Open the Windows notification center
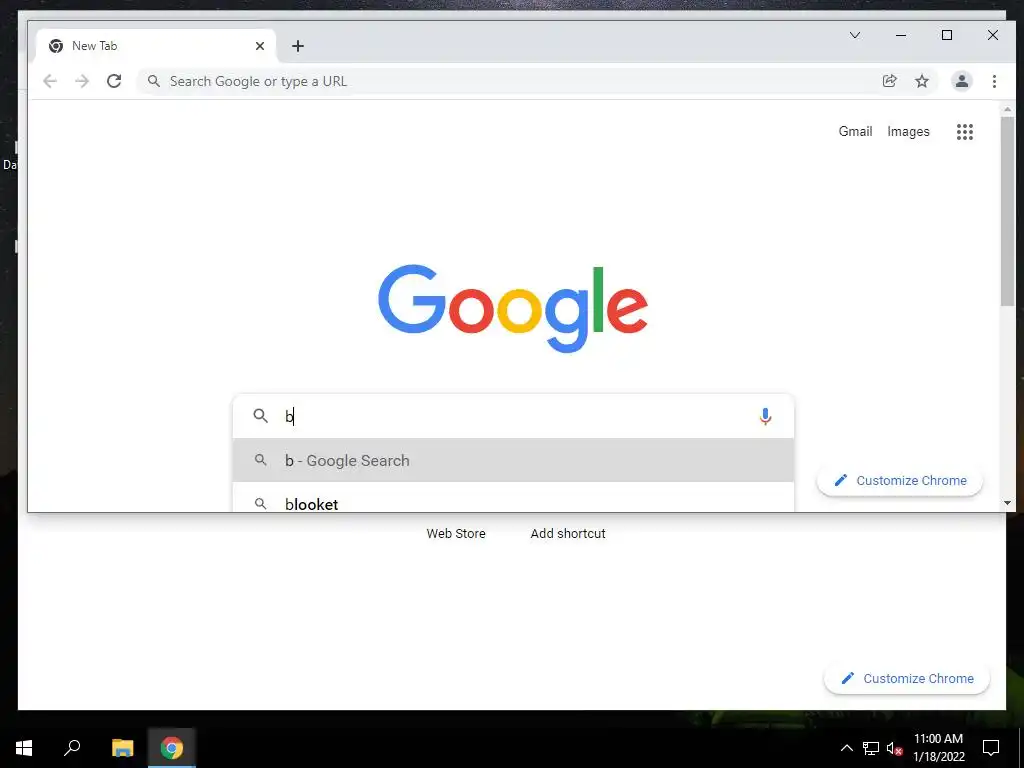 (991, 748)
